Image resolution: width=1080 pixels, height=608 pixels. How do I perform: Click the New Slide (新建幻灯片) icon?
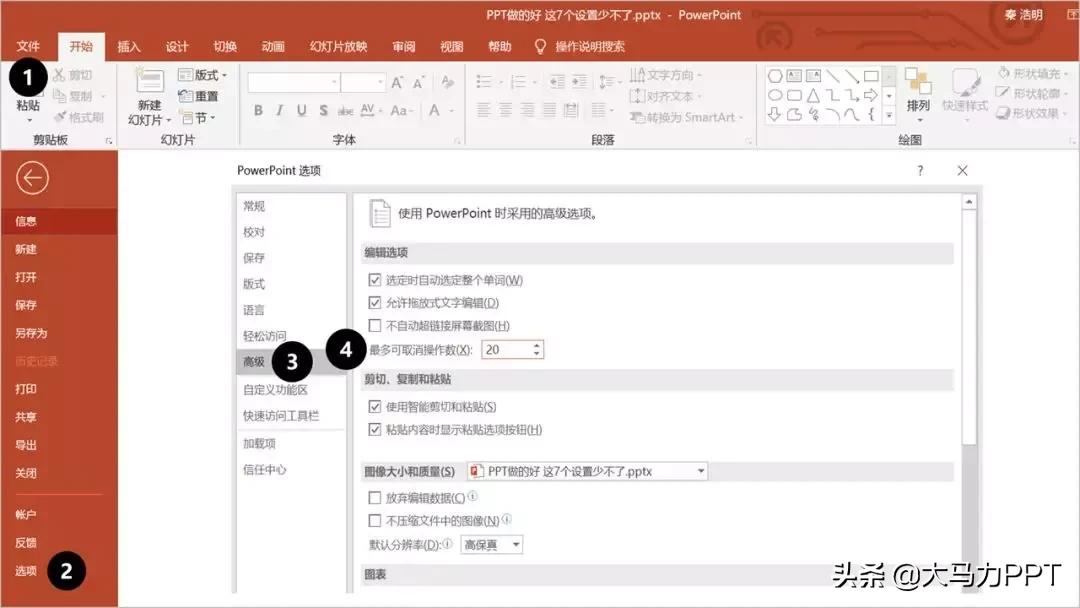pyautogui.click(x=149, y=82)
